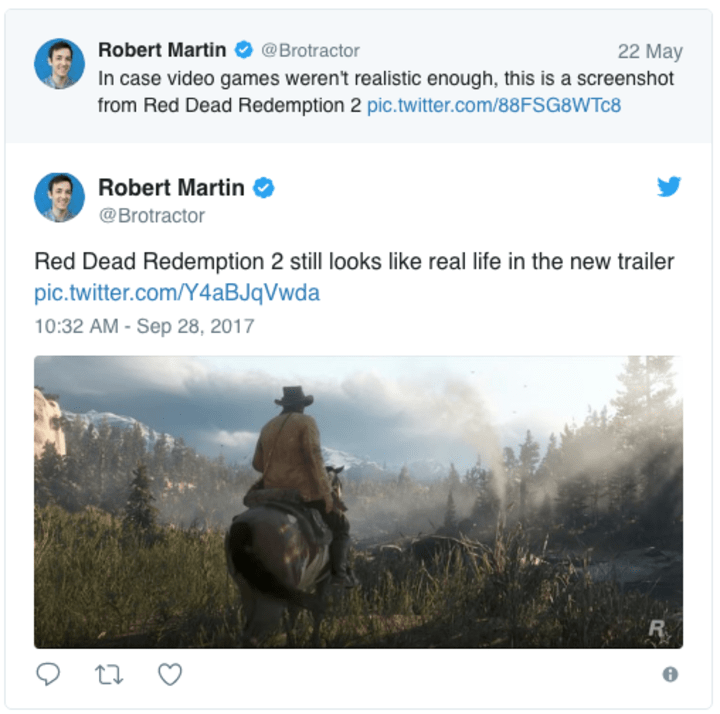The image size is (720, 714).
Task: Open the avatar beside the main tweet
Action: [59, 197]
